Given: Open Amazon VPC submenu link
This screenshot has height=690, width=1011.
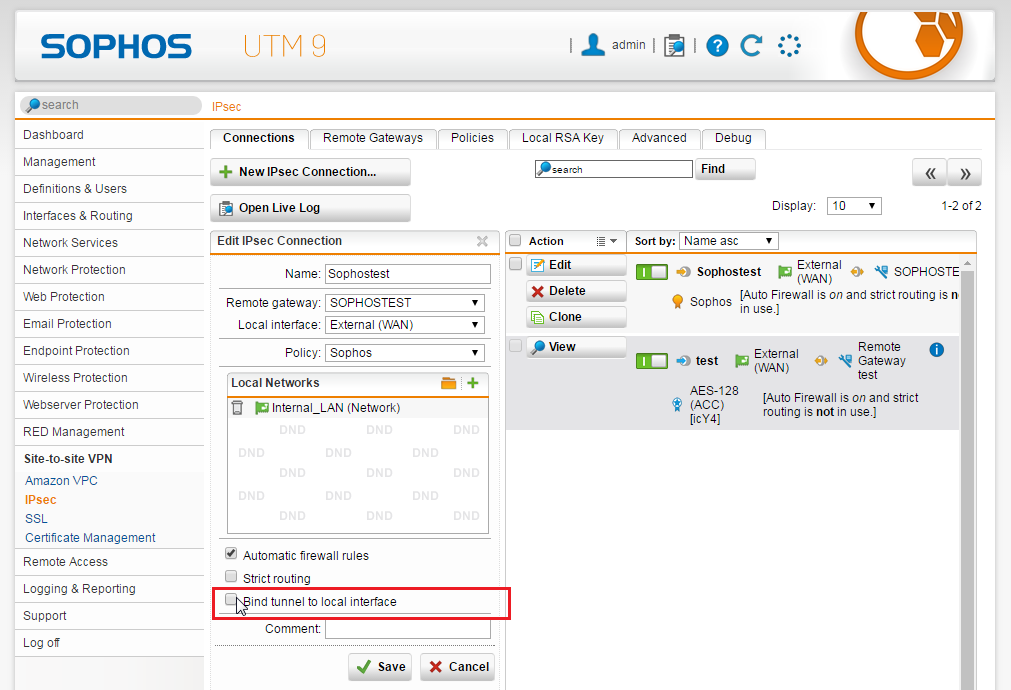Looking at the screenshot, I should pyautogui.click(x=61, y=481).
